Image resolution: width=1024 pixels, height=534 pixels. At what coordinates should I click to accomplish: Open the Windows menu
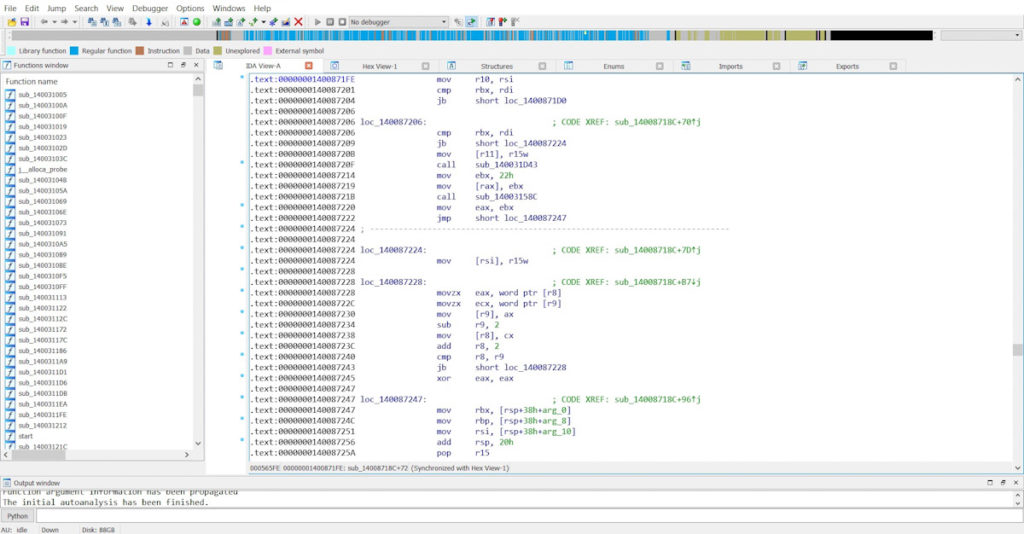pos(229,8)
